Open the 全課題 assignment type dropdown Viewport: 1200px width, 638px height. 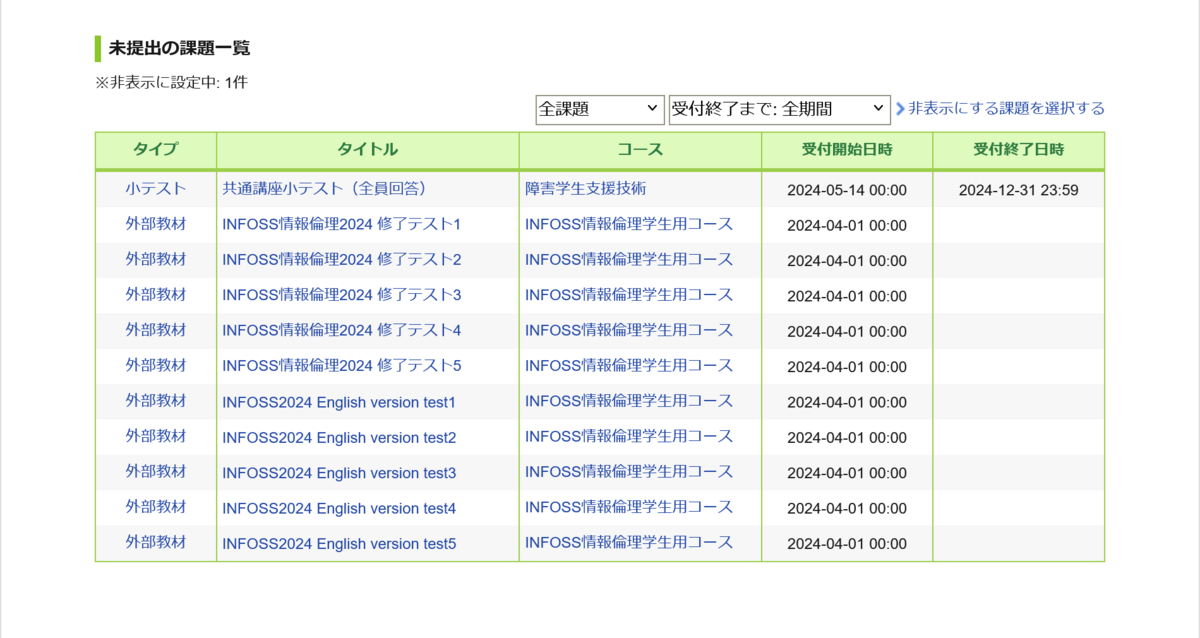[600, 109]
